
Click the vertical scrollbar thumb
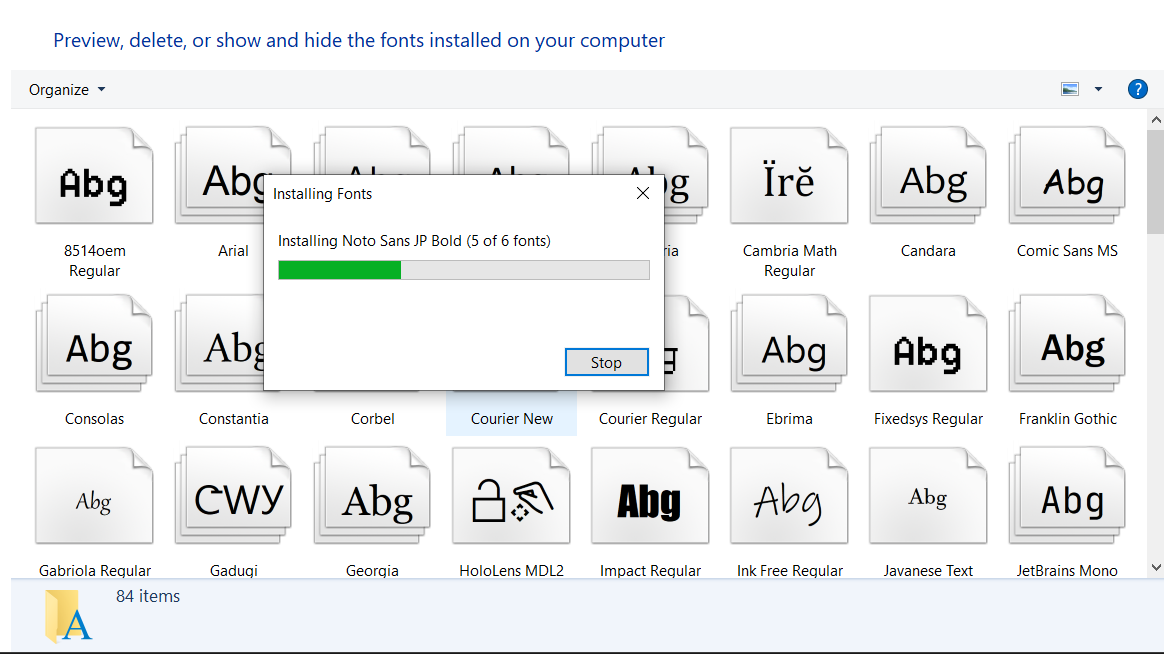point(1156,182)
